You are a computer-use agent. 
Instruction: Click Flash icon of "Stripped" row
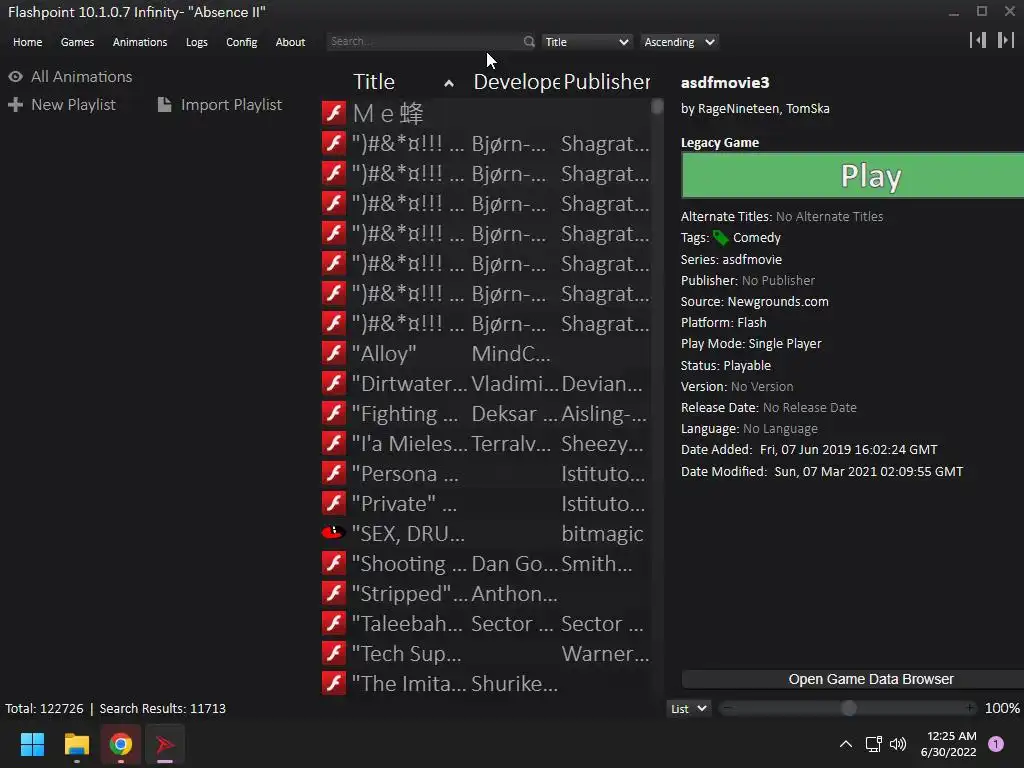pos(334,594)
